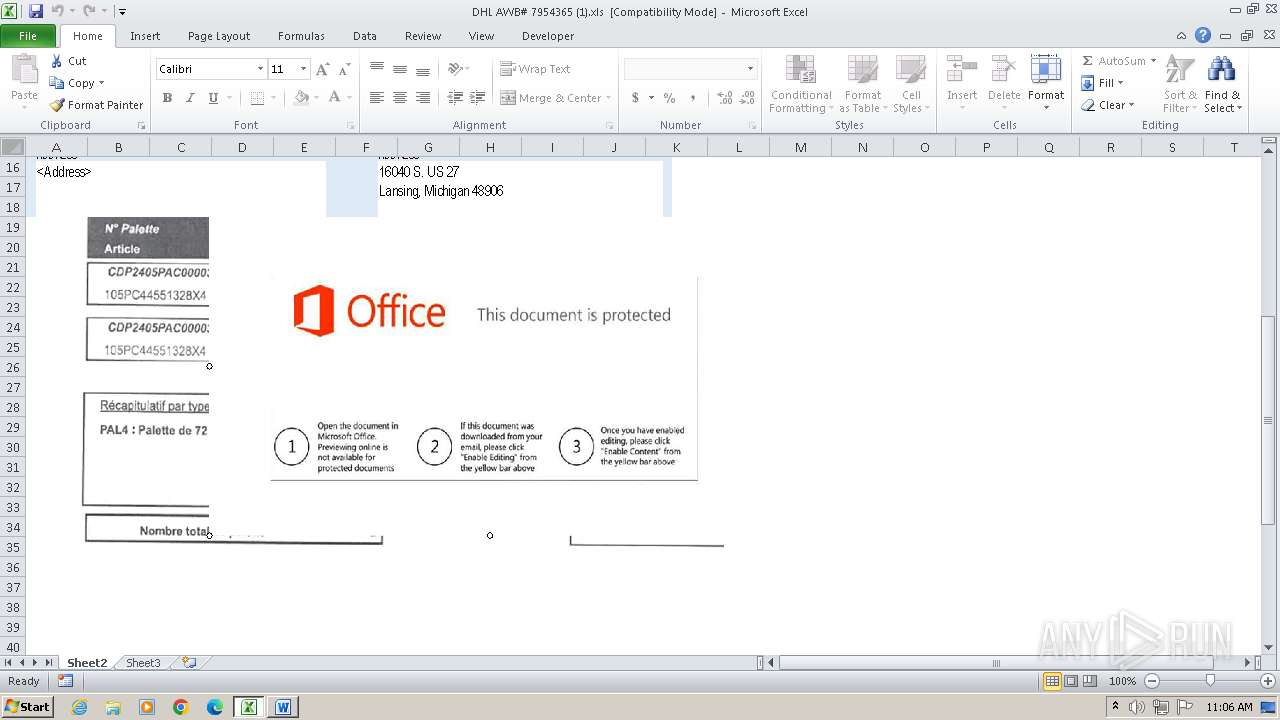Screen dimensions: 1280x720
Task: Click Middle Align icon
Action: 400,69
